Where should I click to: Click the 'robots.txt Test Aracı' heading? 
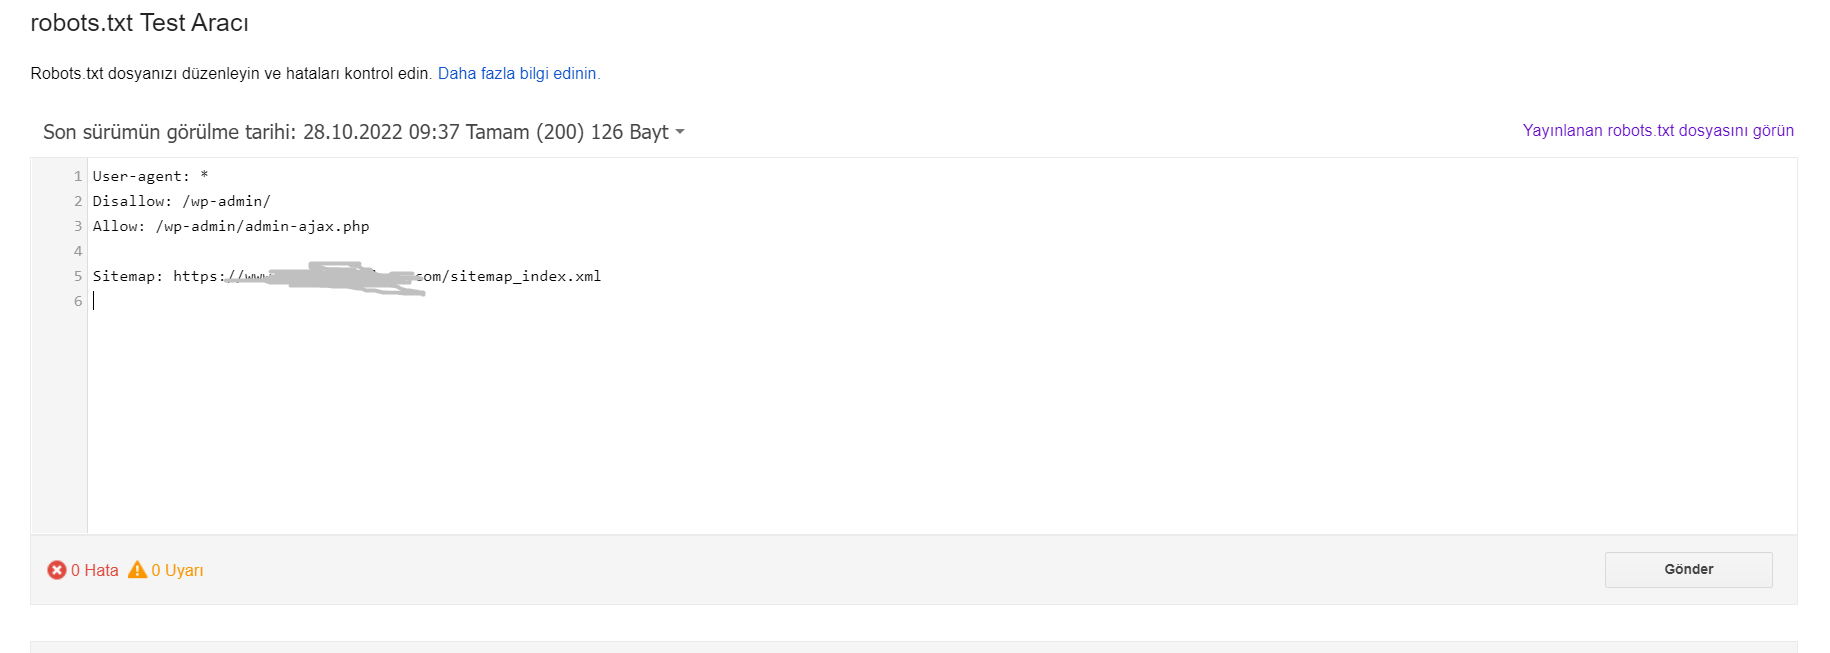pyautogui.click(x=139, y=23)
